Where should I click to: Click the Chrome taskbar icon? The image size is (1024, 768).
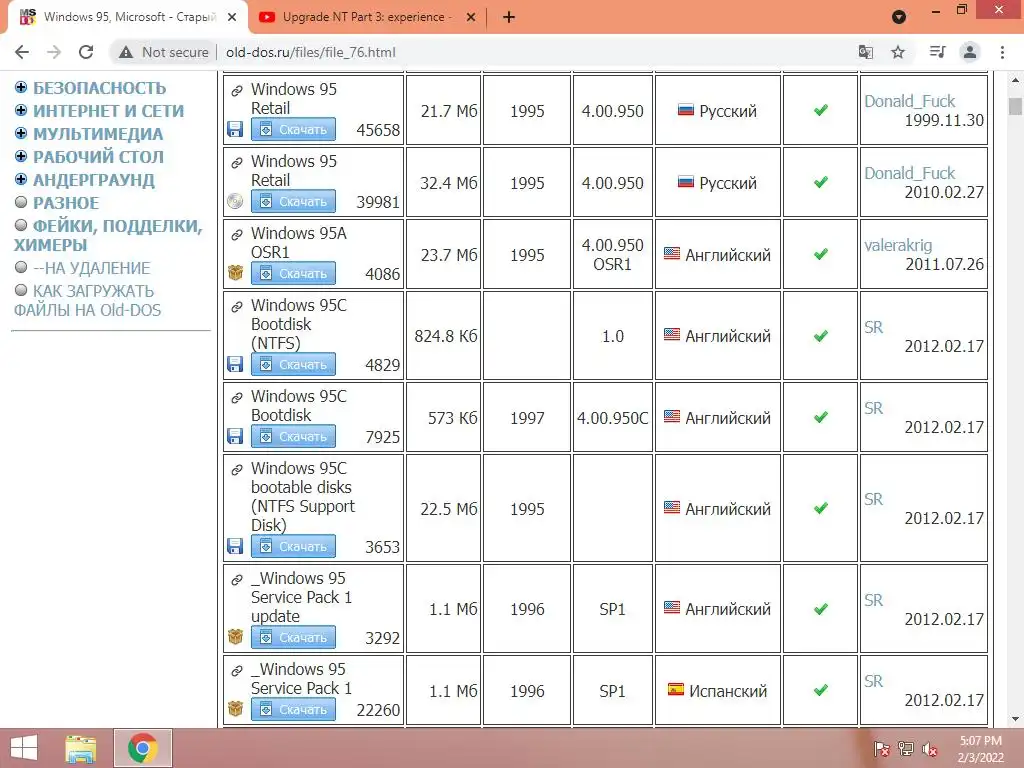coord(142,748)
